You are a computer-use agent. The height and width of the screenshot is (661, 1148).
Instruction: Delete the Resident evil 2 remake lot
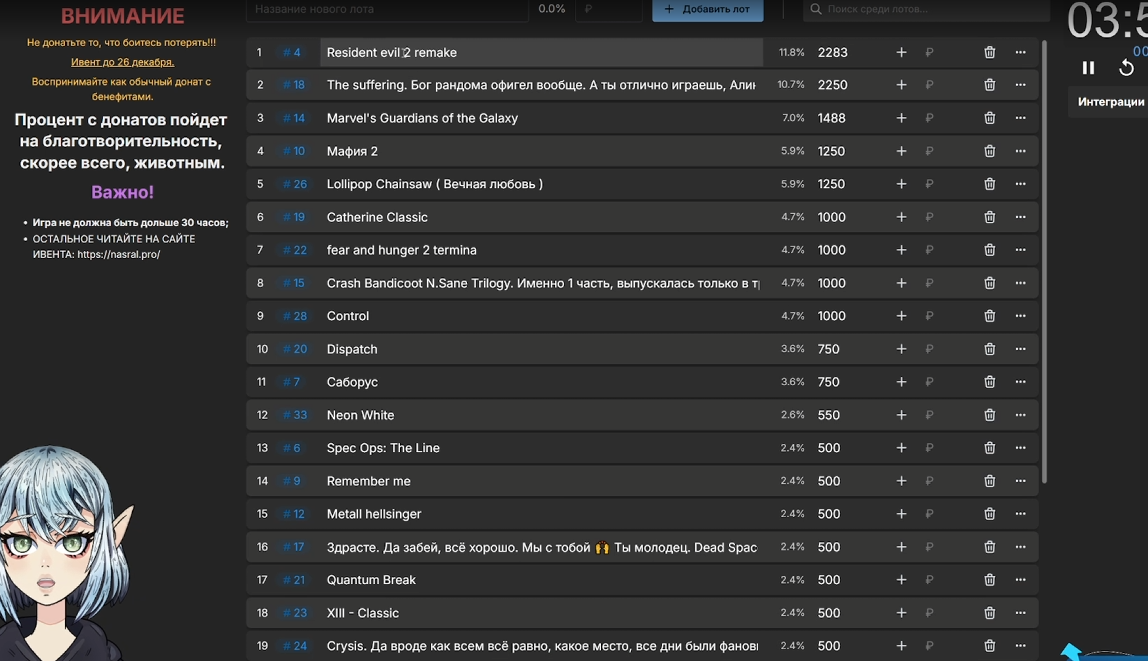989,52
